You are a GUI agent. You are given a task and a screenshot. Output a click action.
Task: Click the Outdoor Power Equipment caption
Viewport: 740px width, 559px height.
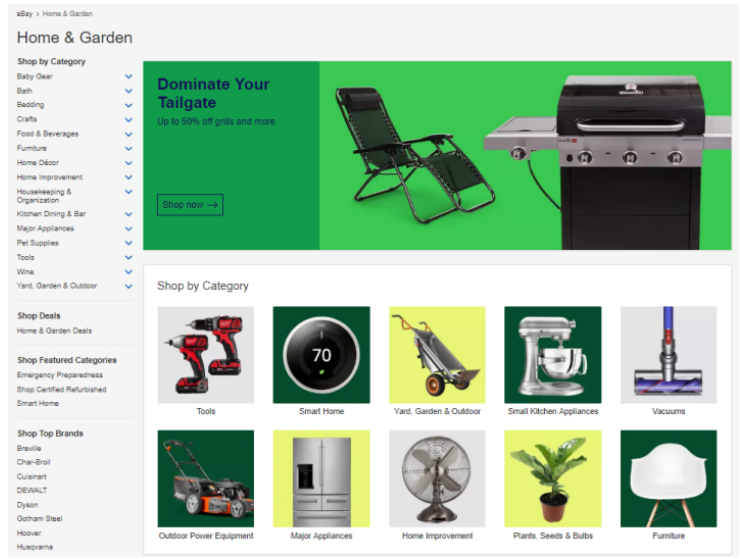206,536
